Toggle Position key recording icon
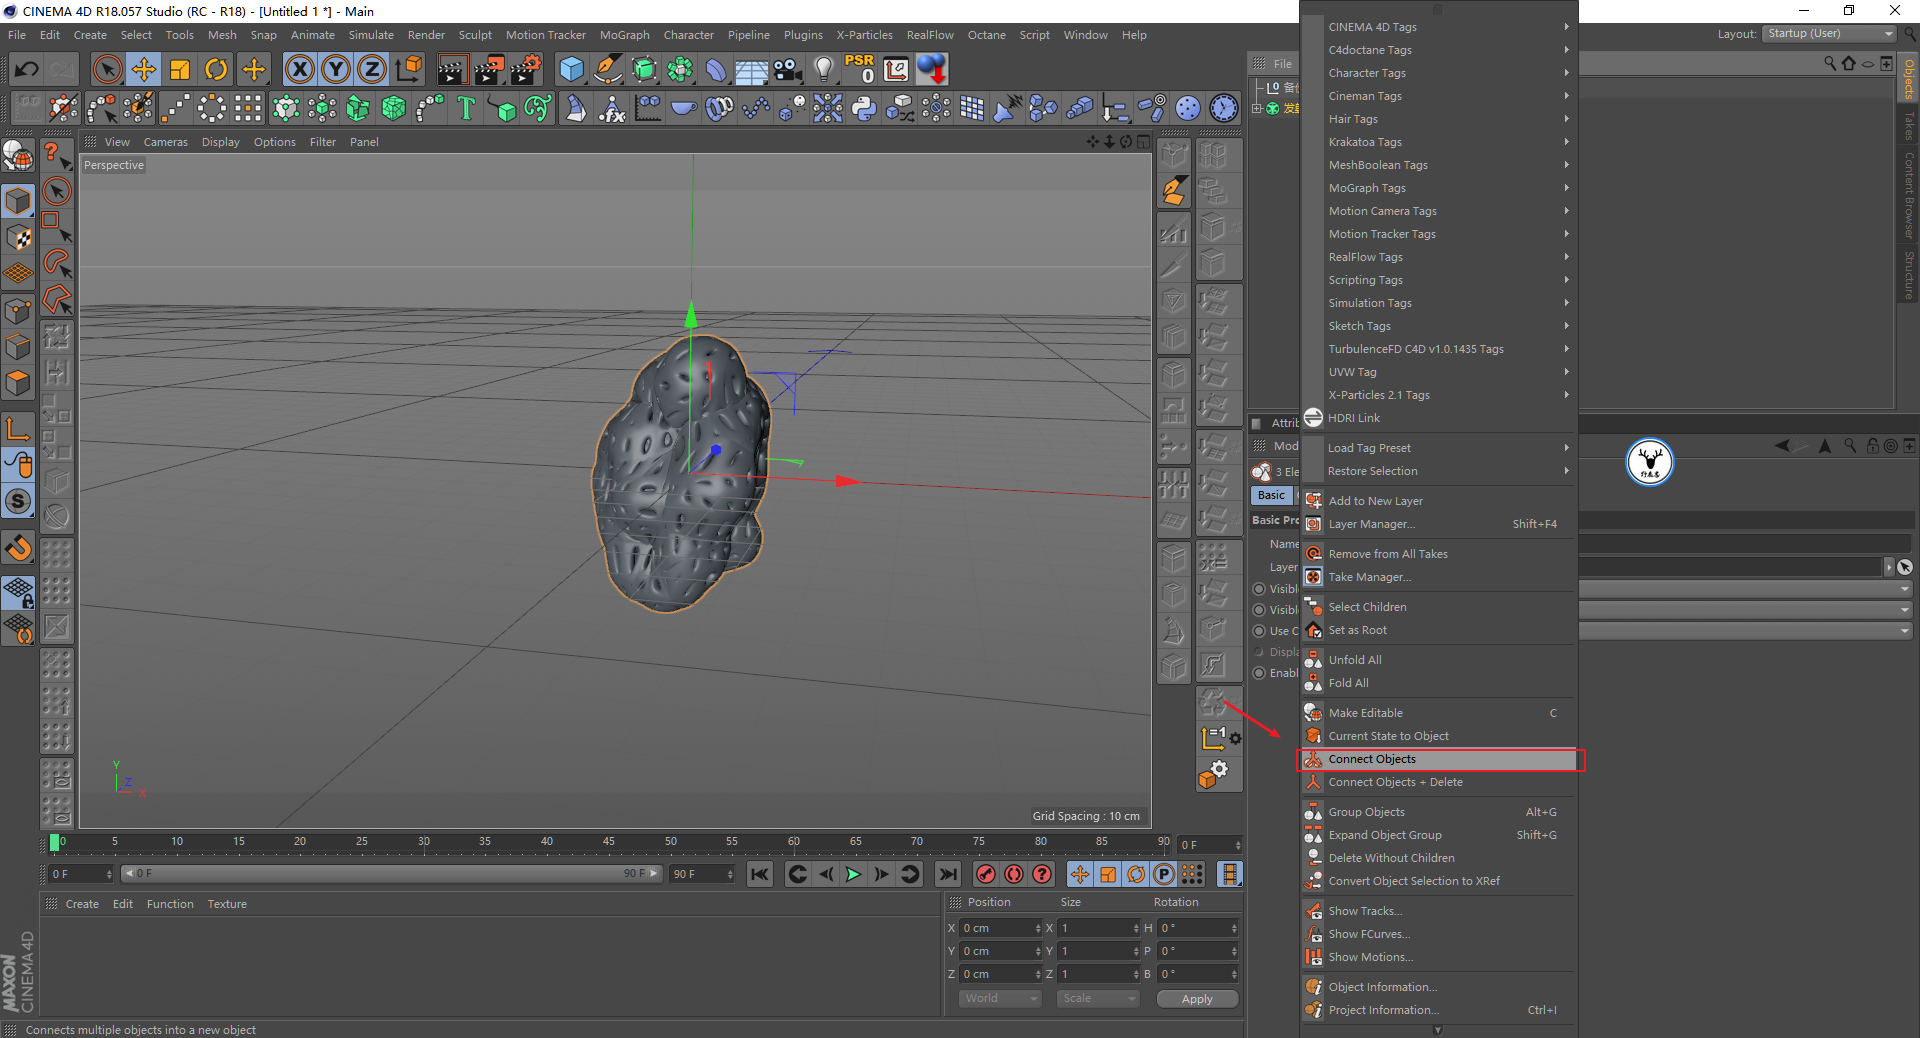This screenshot has height=1038, width=1920. [x=1080, y=874]
